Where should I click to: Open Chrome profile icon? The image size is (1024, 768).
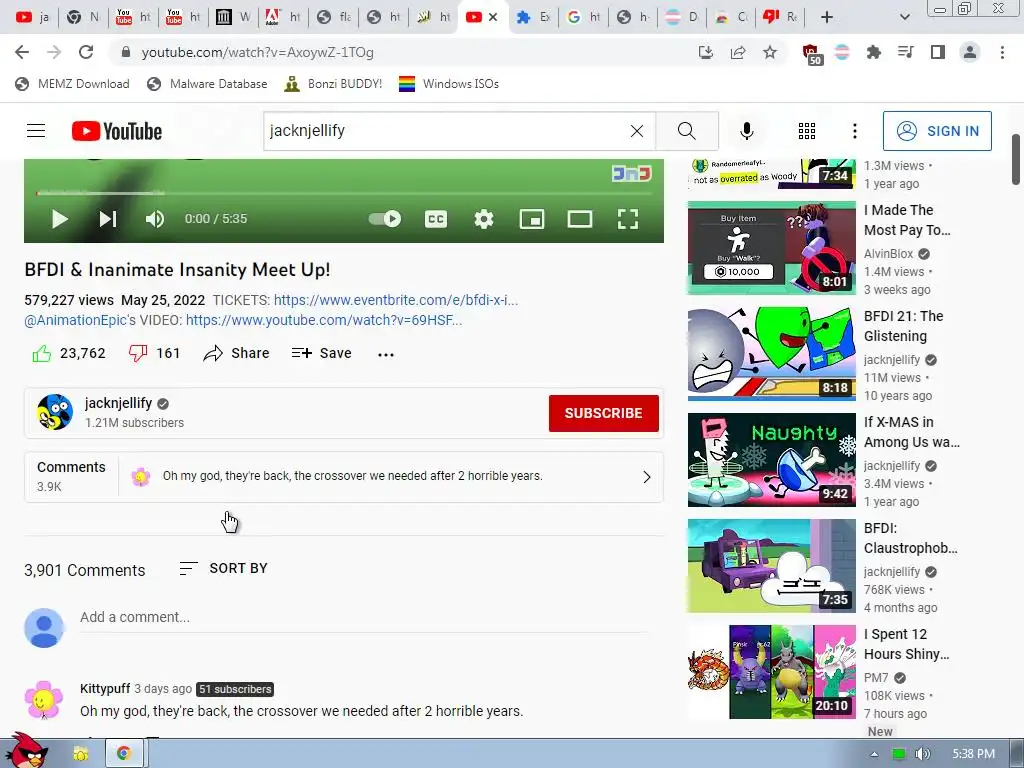(x=970, y=52)
